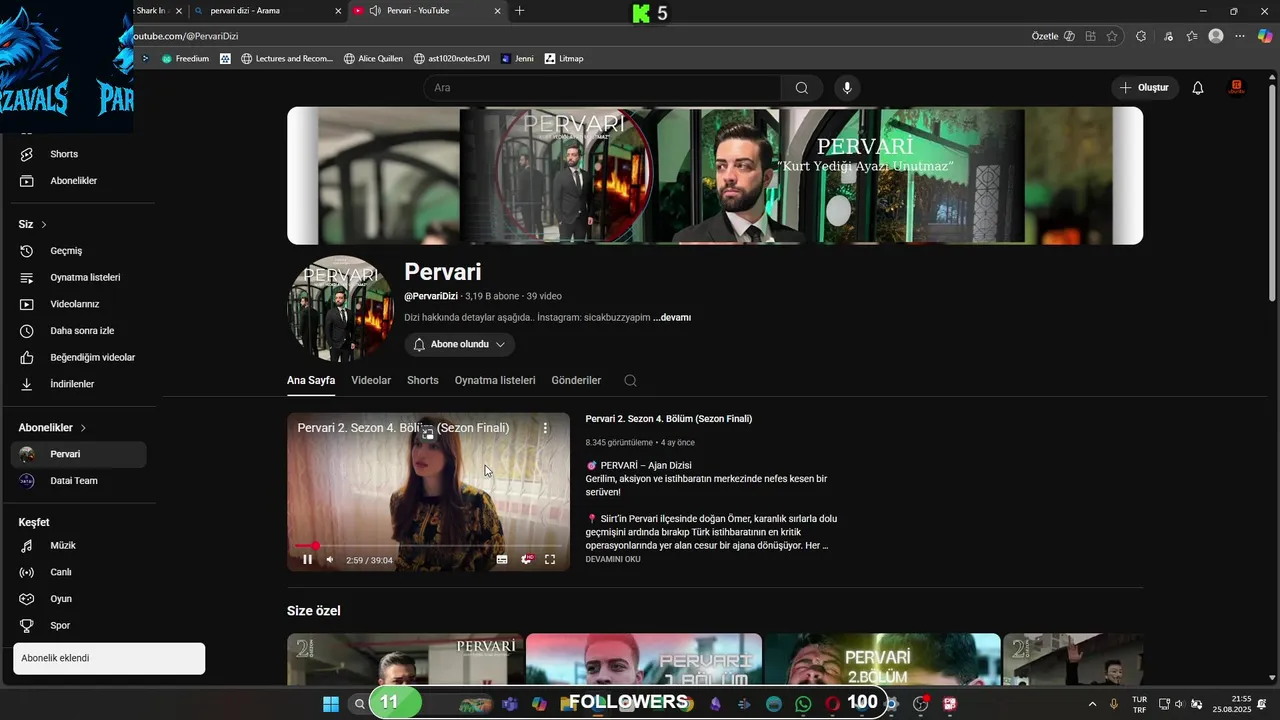
Task: Open the Litmap bookmark
Action: click(x=564, y=58)
